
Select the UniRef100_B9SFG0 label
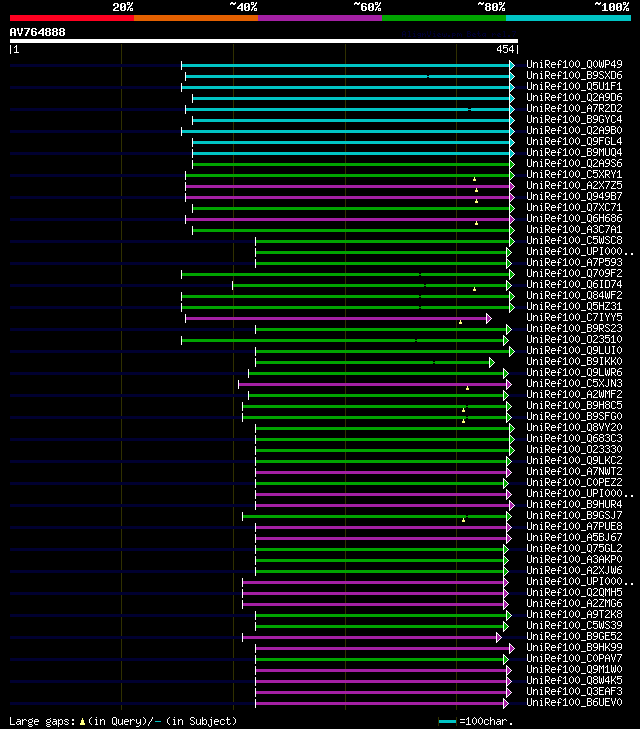pyautogui.click(x=574, y=417)
